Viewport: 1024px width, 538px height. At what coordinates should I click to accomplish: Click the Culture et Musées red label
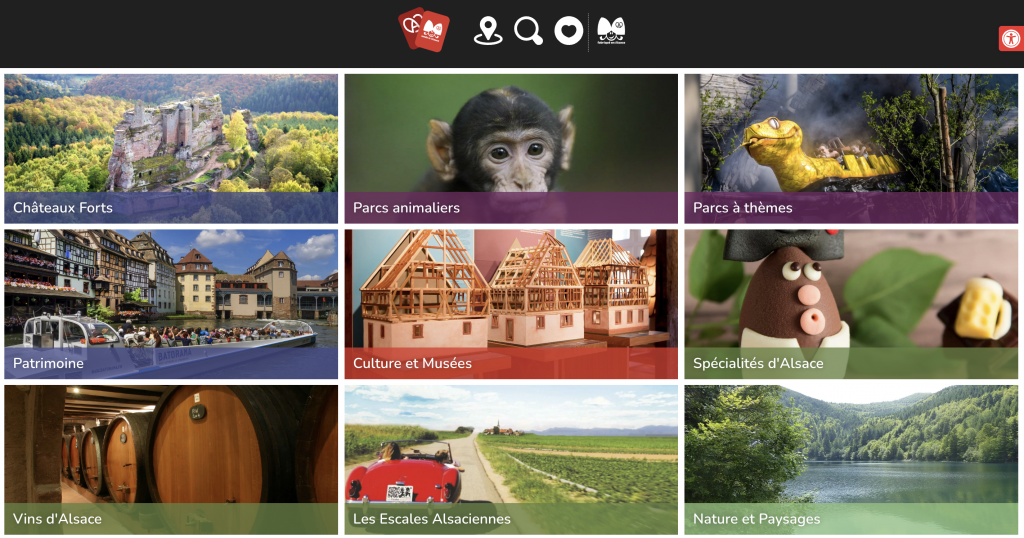pos(511,363)
